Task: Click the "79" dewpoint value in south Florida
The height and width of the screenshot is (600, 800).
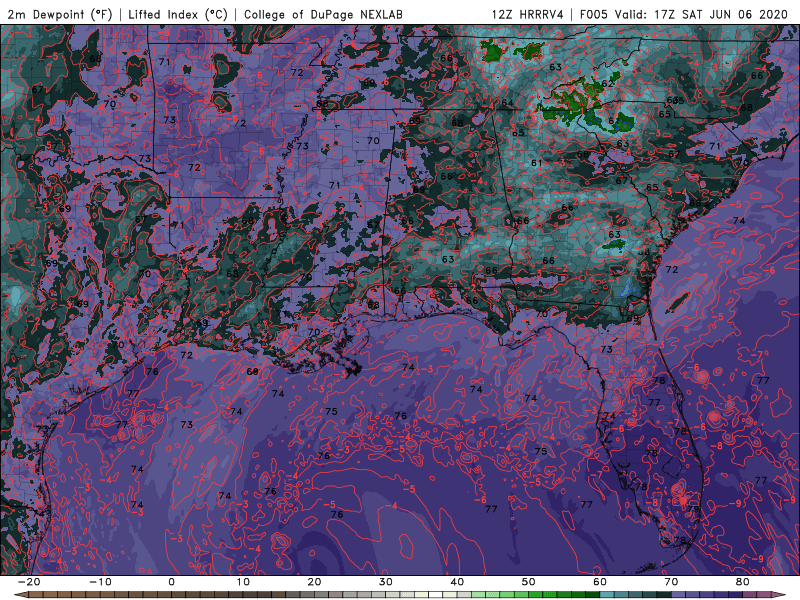Action: 693,509
